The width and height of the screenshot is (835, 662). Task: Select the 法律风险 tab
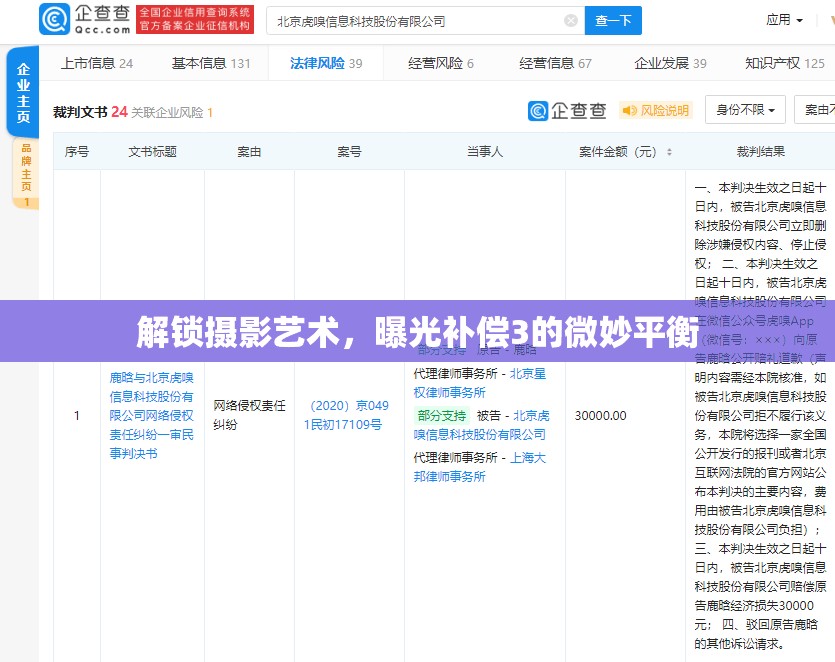[326, 63]
